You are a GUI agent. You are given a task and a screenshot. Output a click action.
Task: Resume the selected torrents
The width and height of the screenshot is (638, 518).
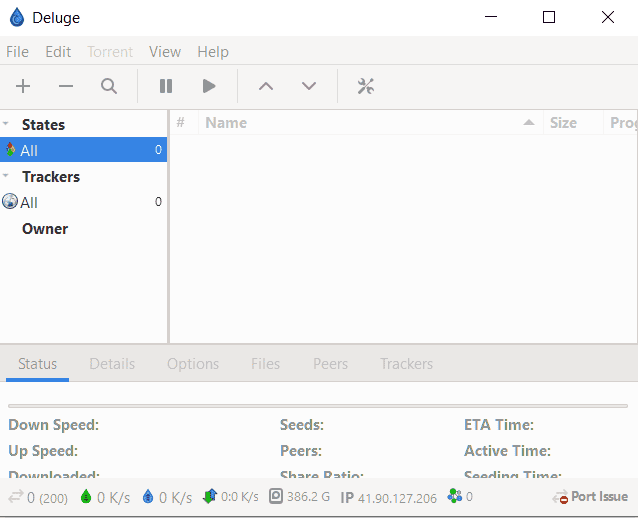[209, 86]
